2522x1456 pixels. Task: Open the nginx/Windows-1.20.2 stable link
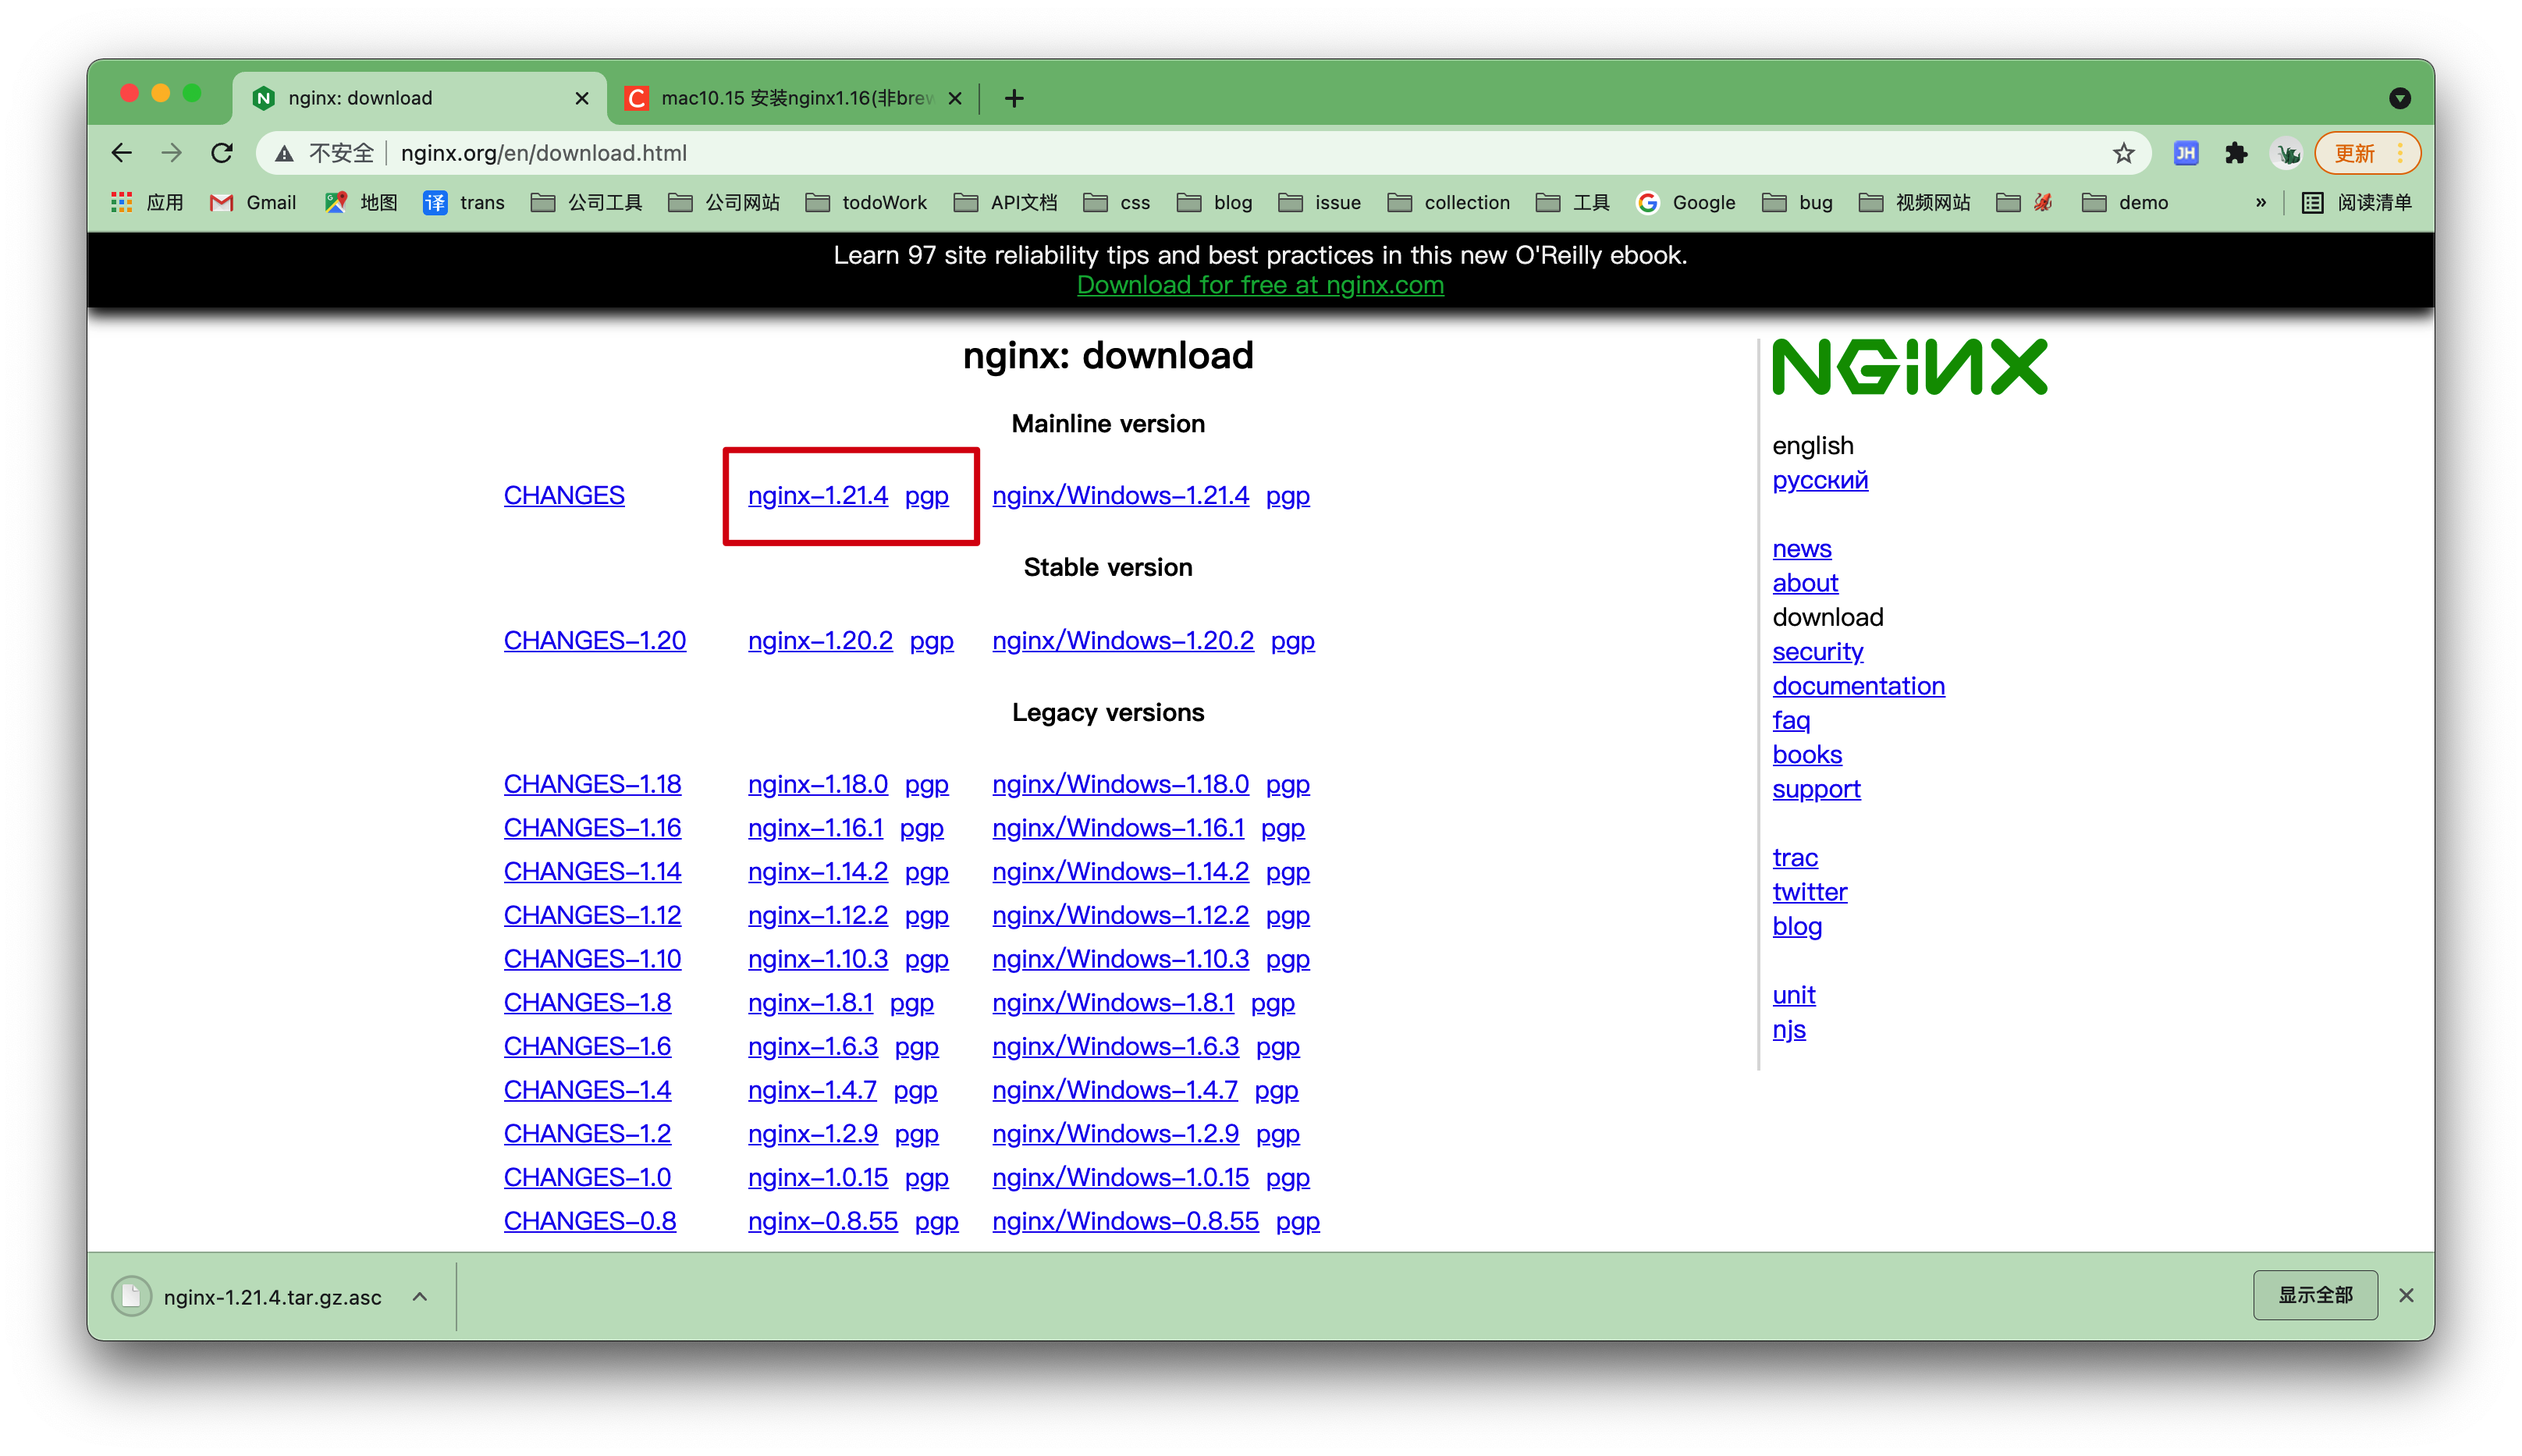point(1122,641)
